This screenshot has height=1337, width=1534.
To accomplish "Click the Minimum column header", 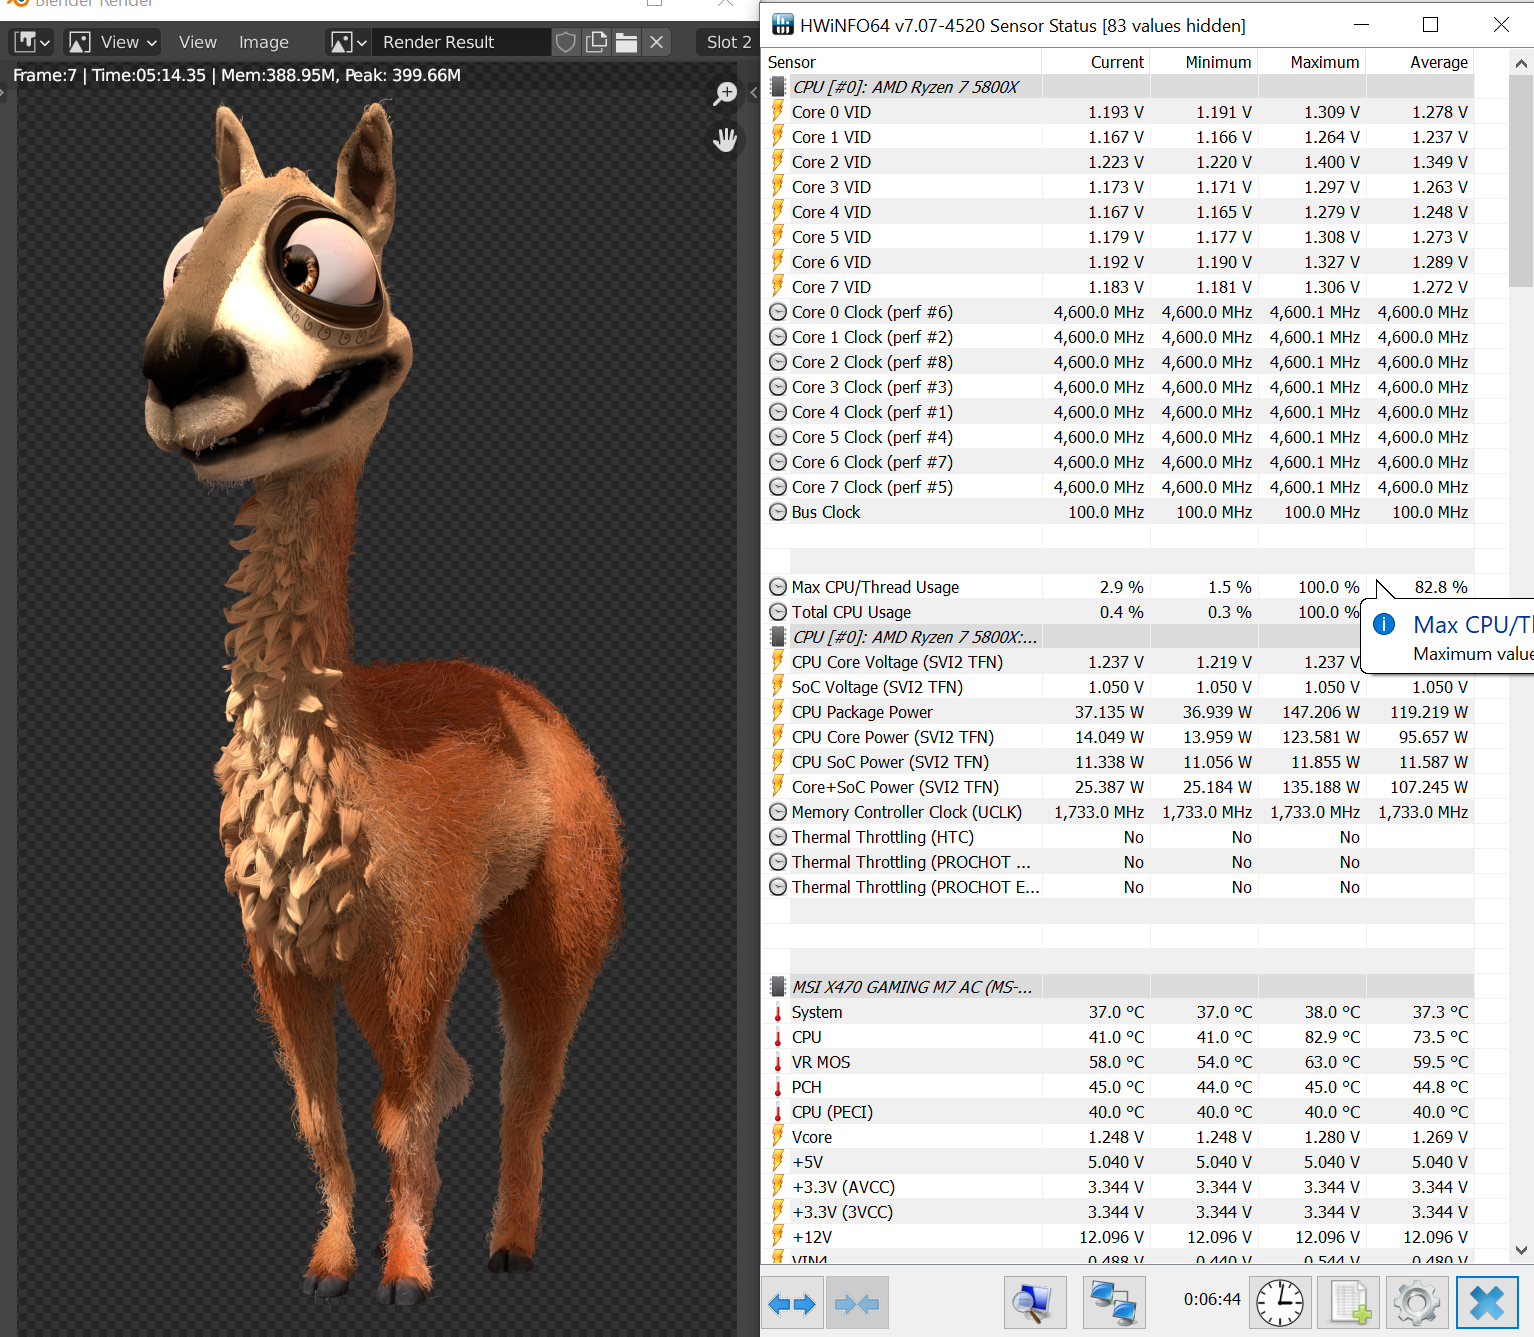I will (1203, 62).
